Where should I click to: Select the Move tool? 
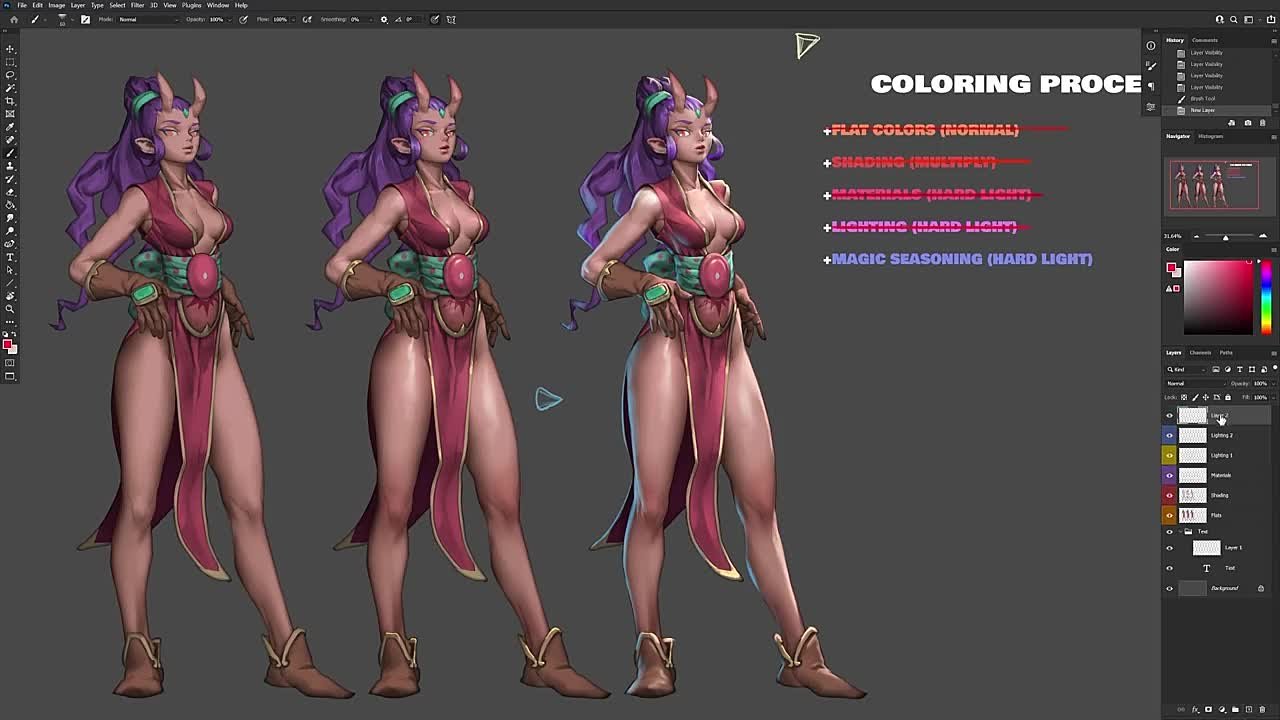point(10,49)
